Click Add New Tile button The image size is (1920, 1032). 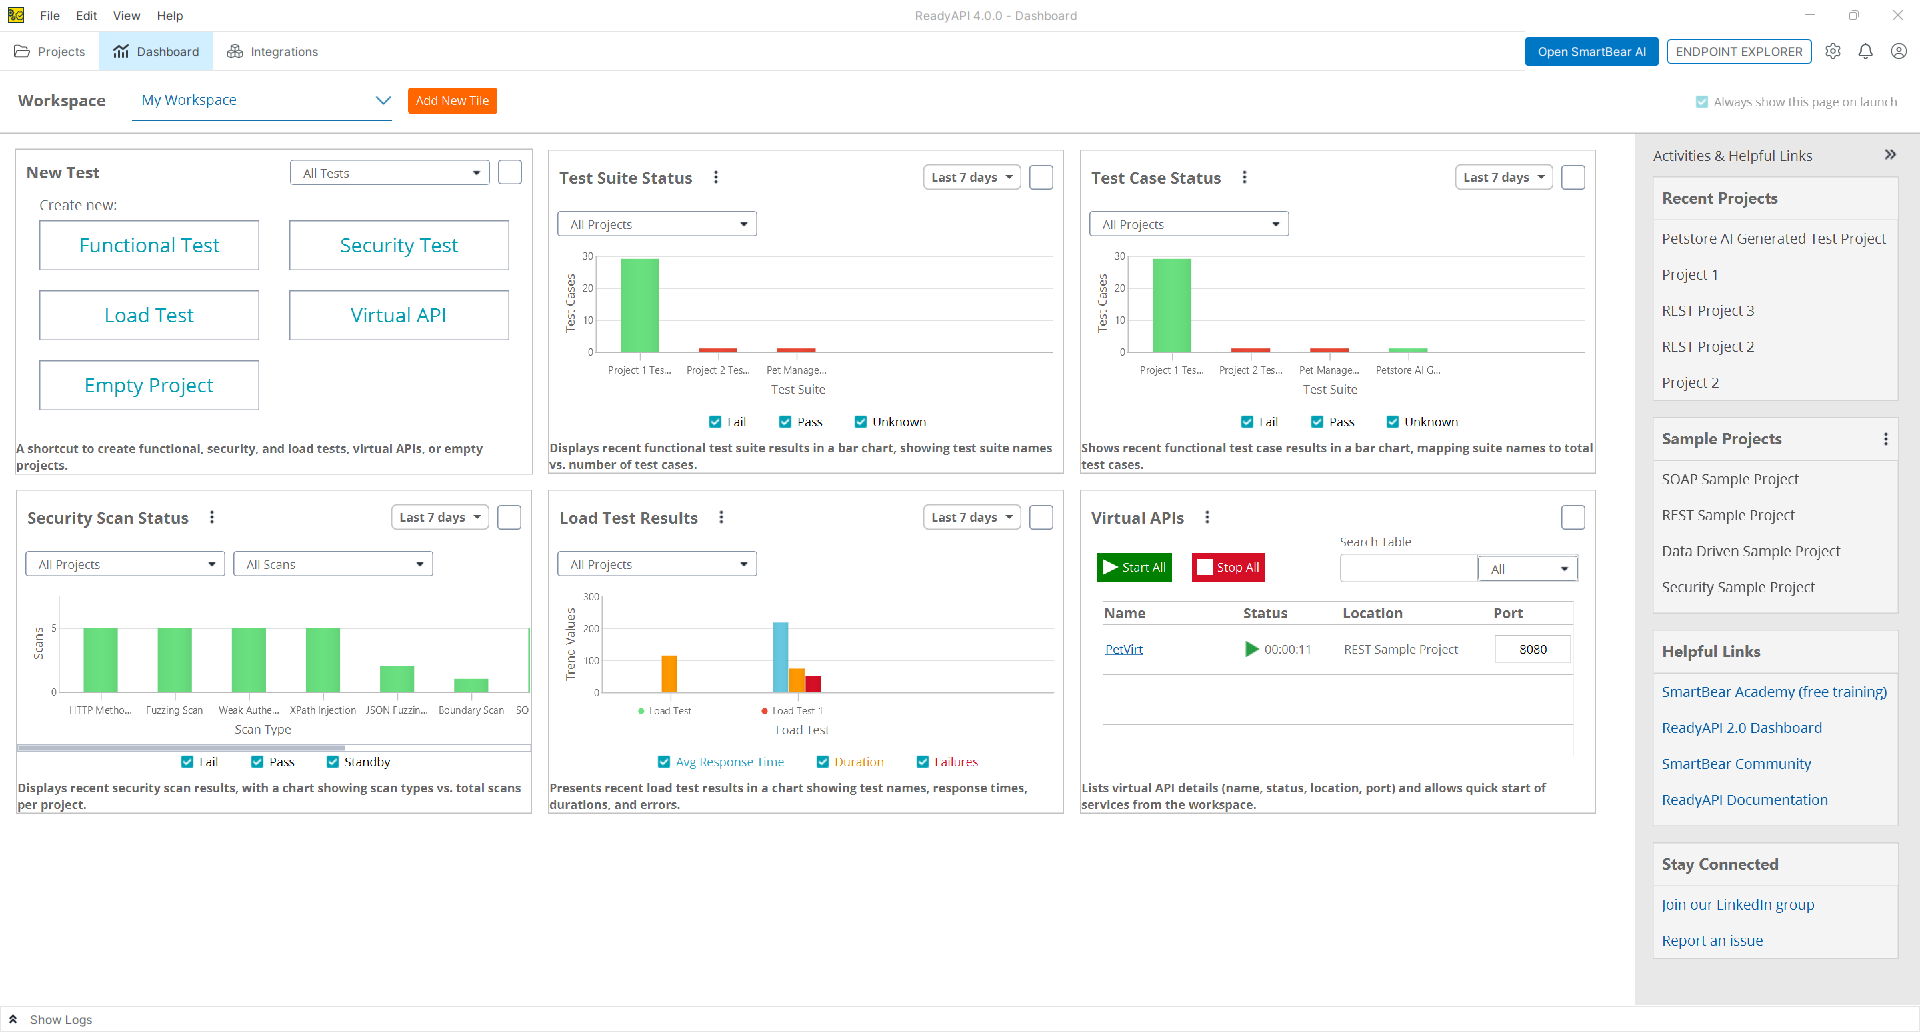[x=452, y=101]
